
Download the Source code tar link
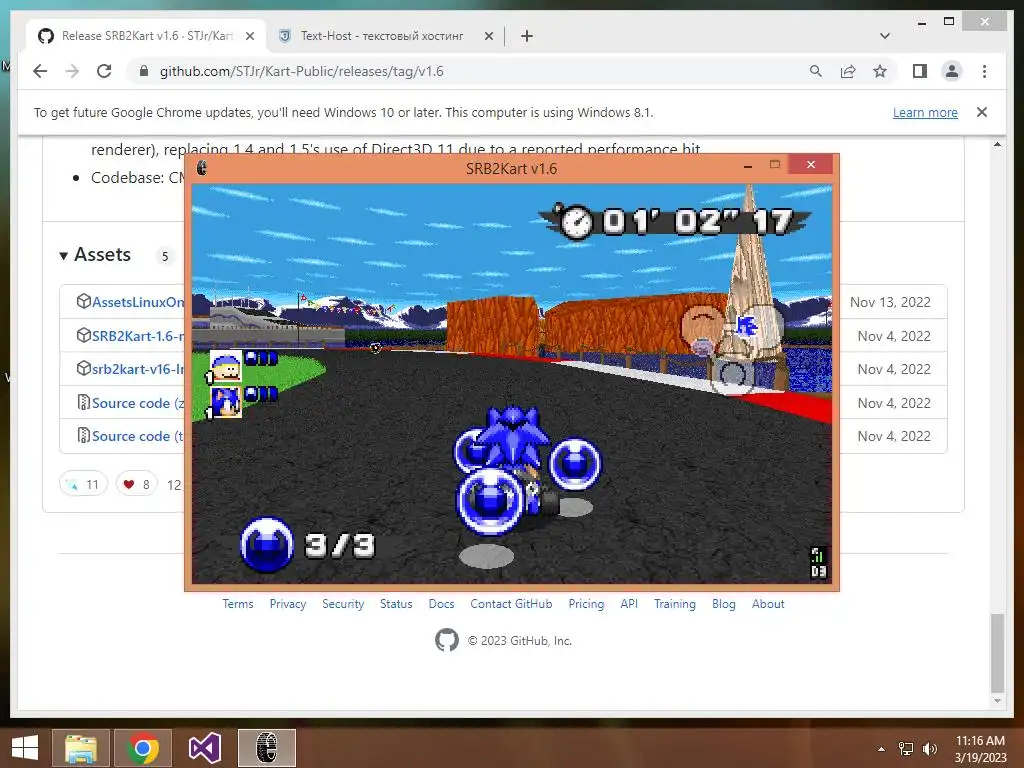pos(137,436)
